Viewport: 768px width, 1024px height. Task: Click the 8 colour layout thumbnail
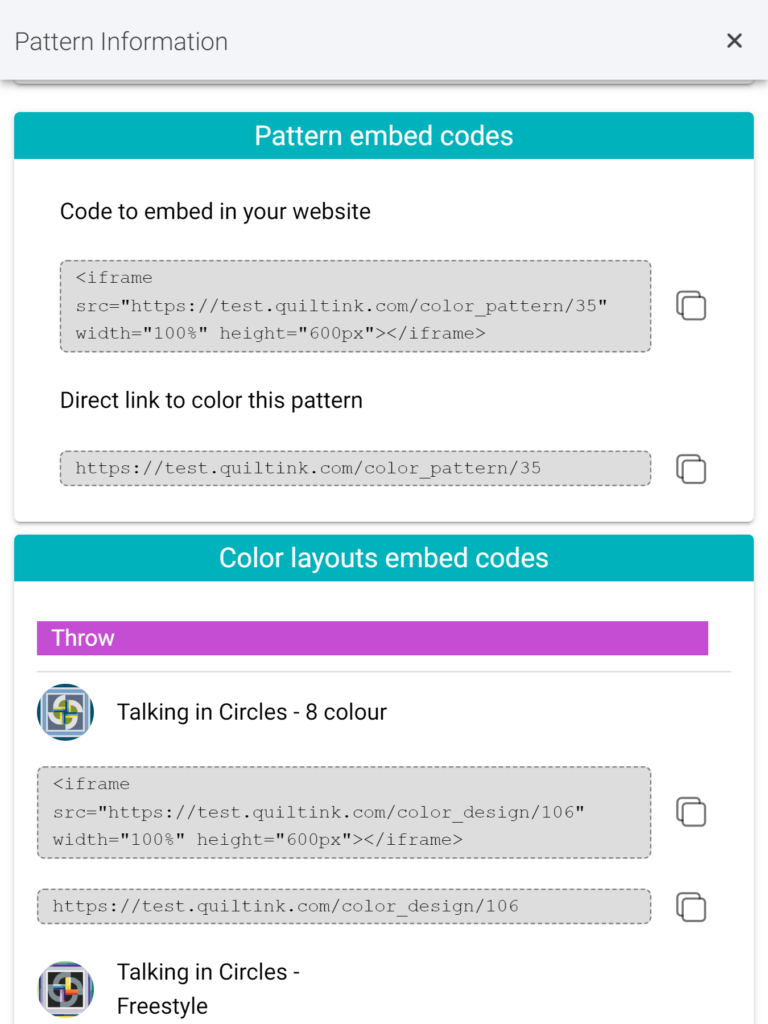pyautogui.click(x=65, y=712)
